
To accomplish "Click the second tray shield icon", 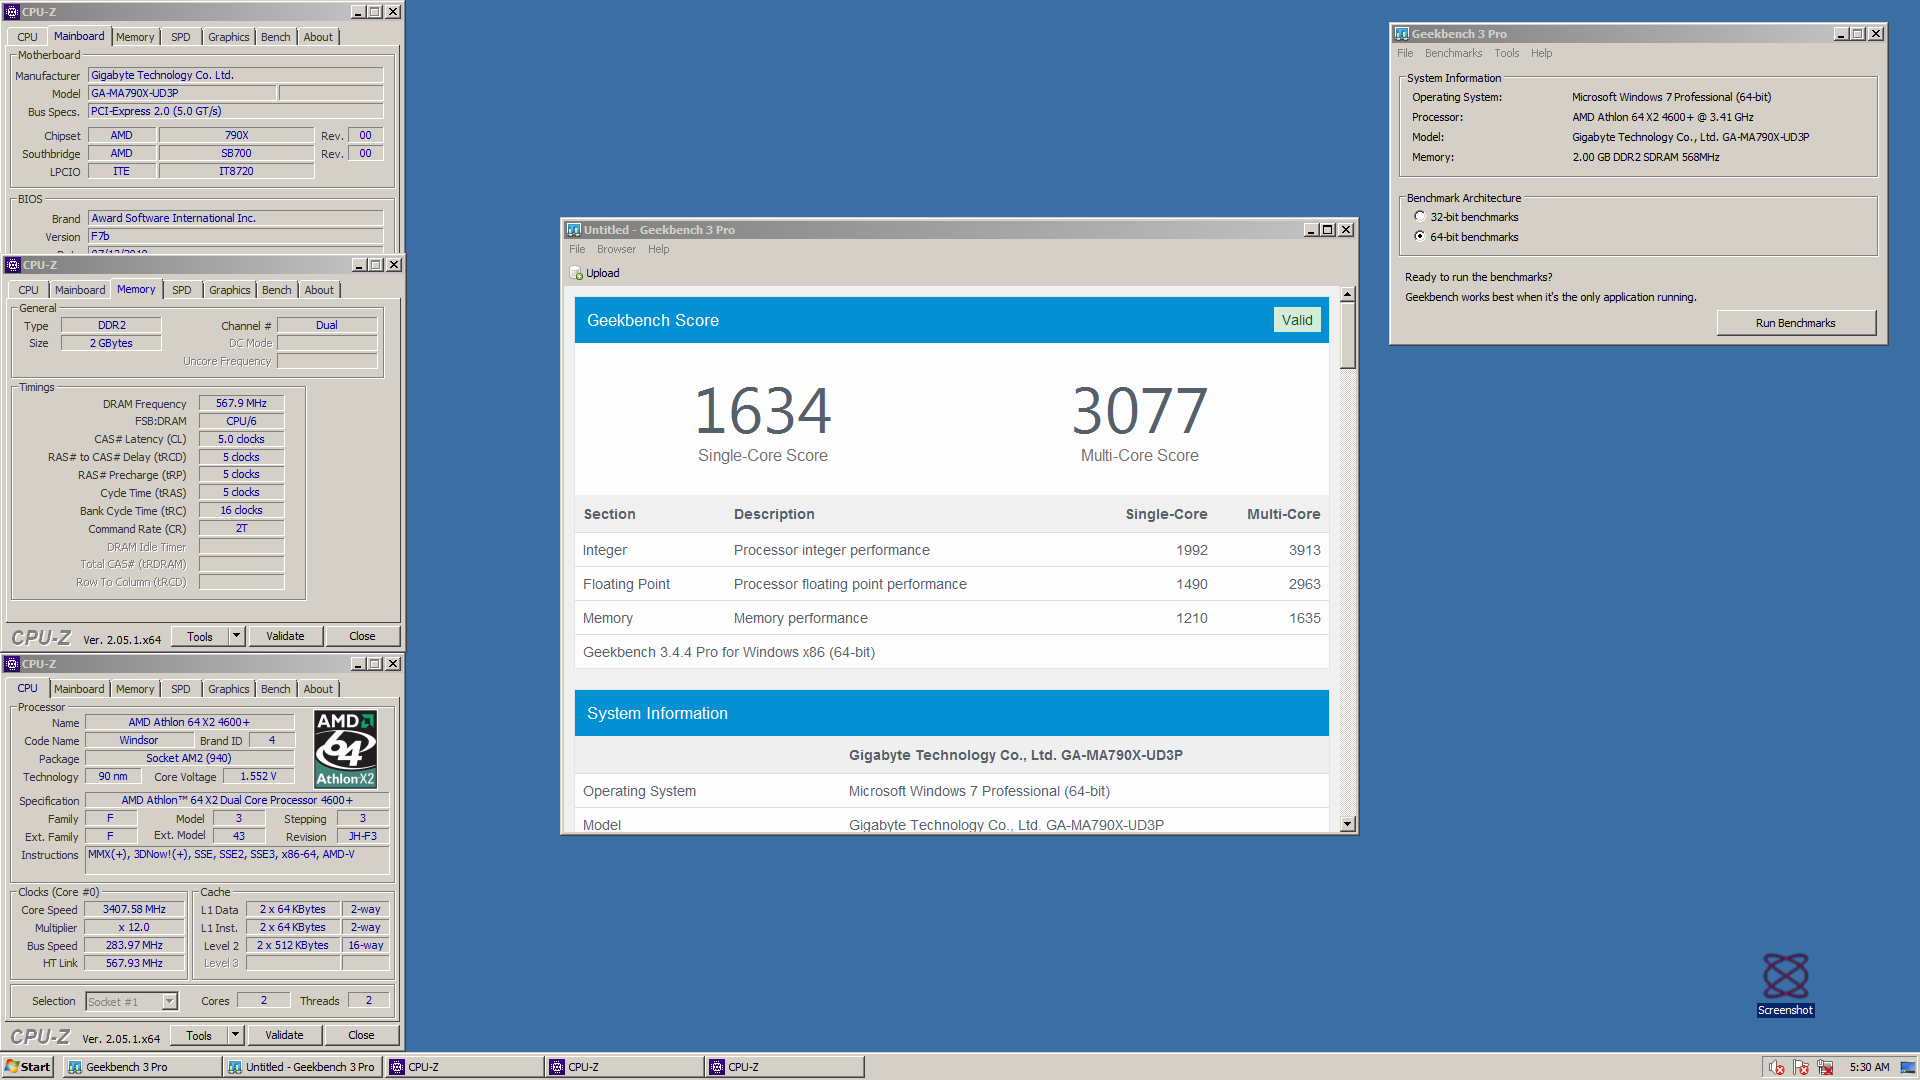I will 1802,1067.
